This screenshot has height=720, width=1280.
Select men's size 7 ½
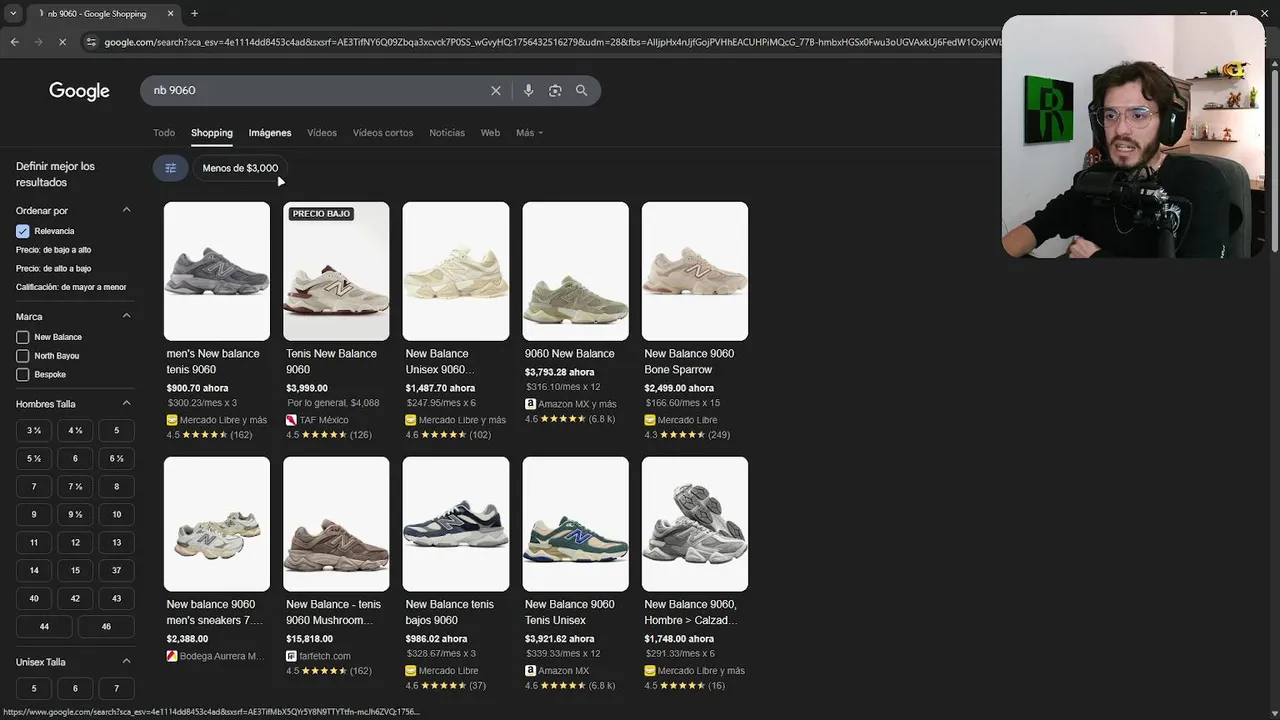[x=75, y=486]
